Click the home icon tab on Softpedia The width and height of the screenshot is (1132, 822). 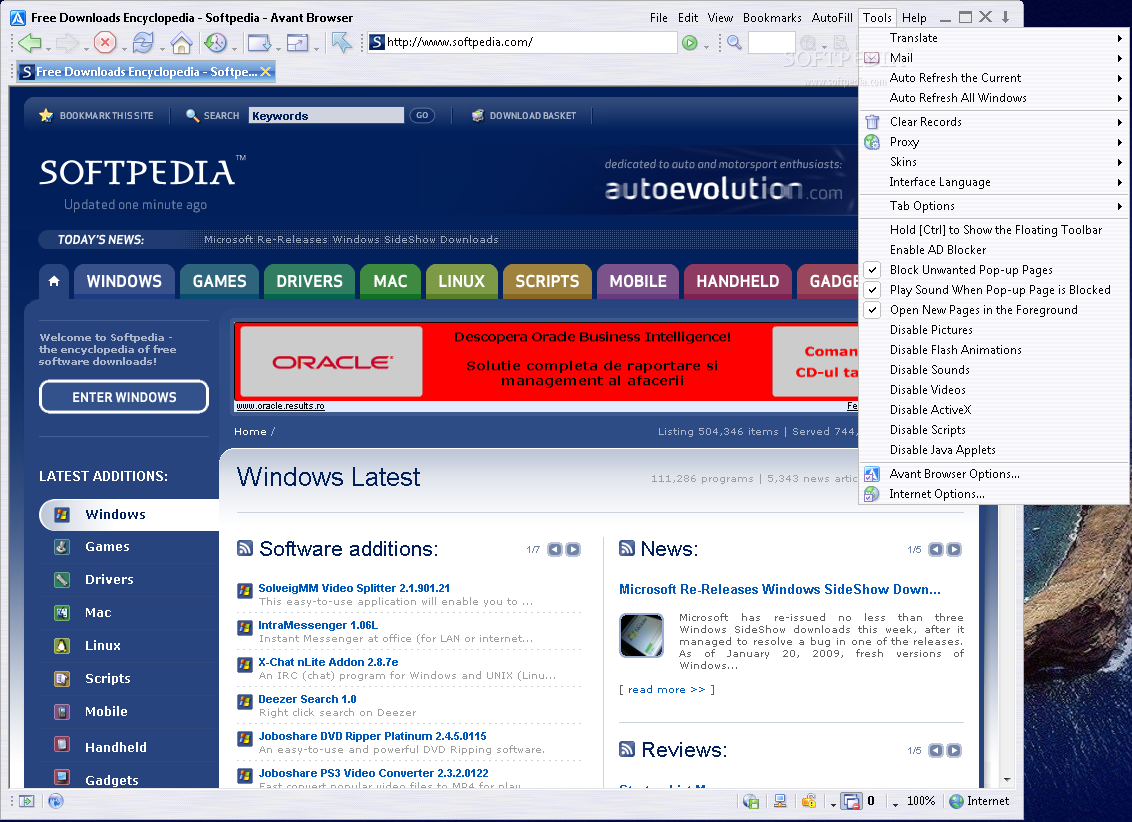(54, 281)
